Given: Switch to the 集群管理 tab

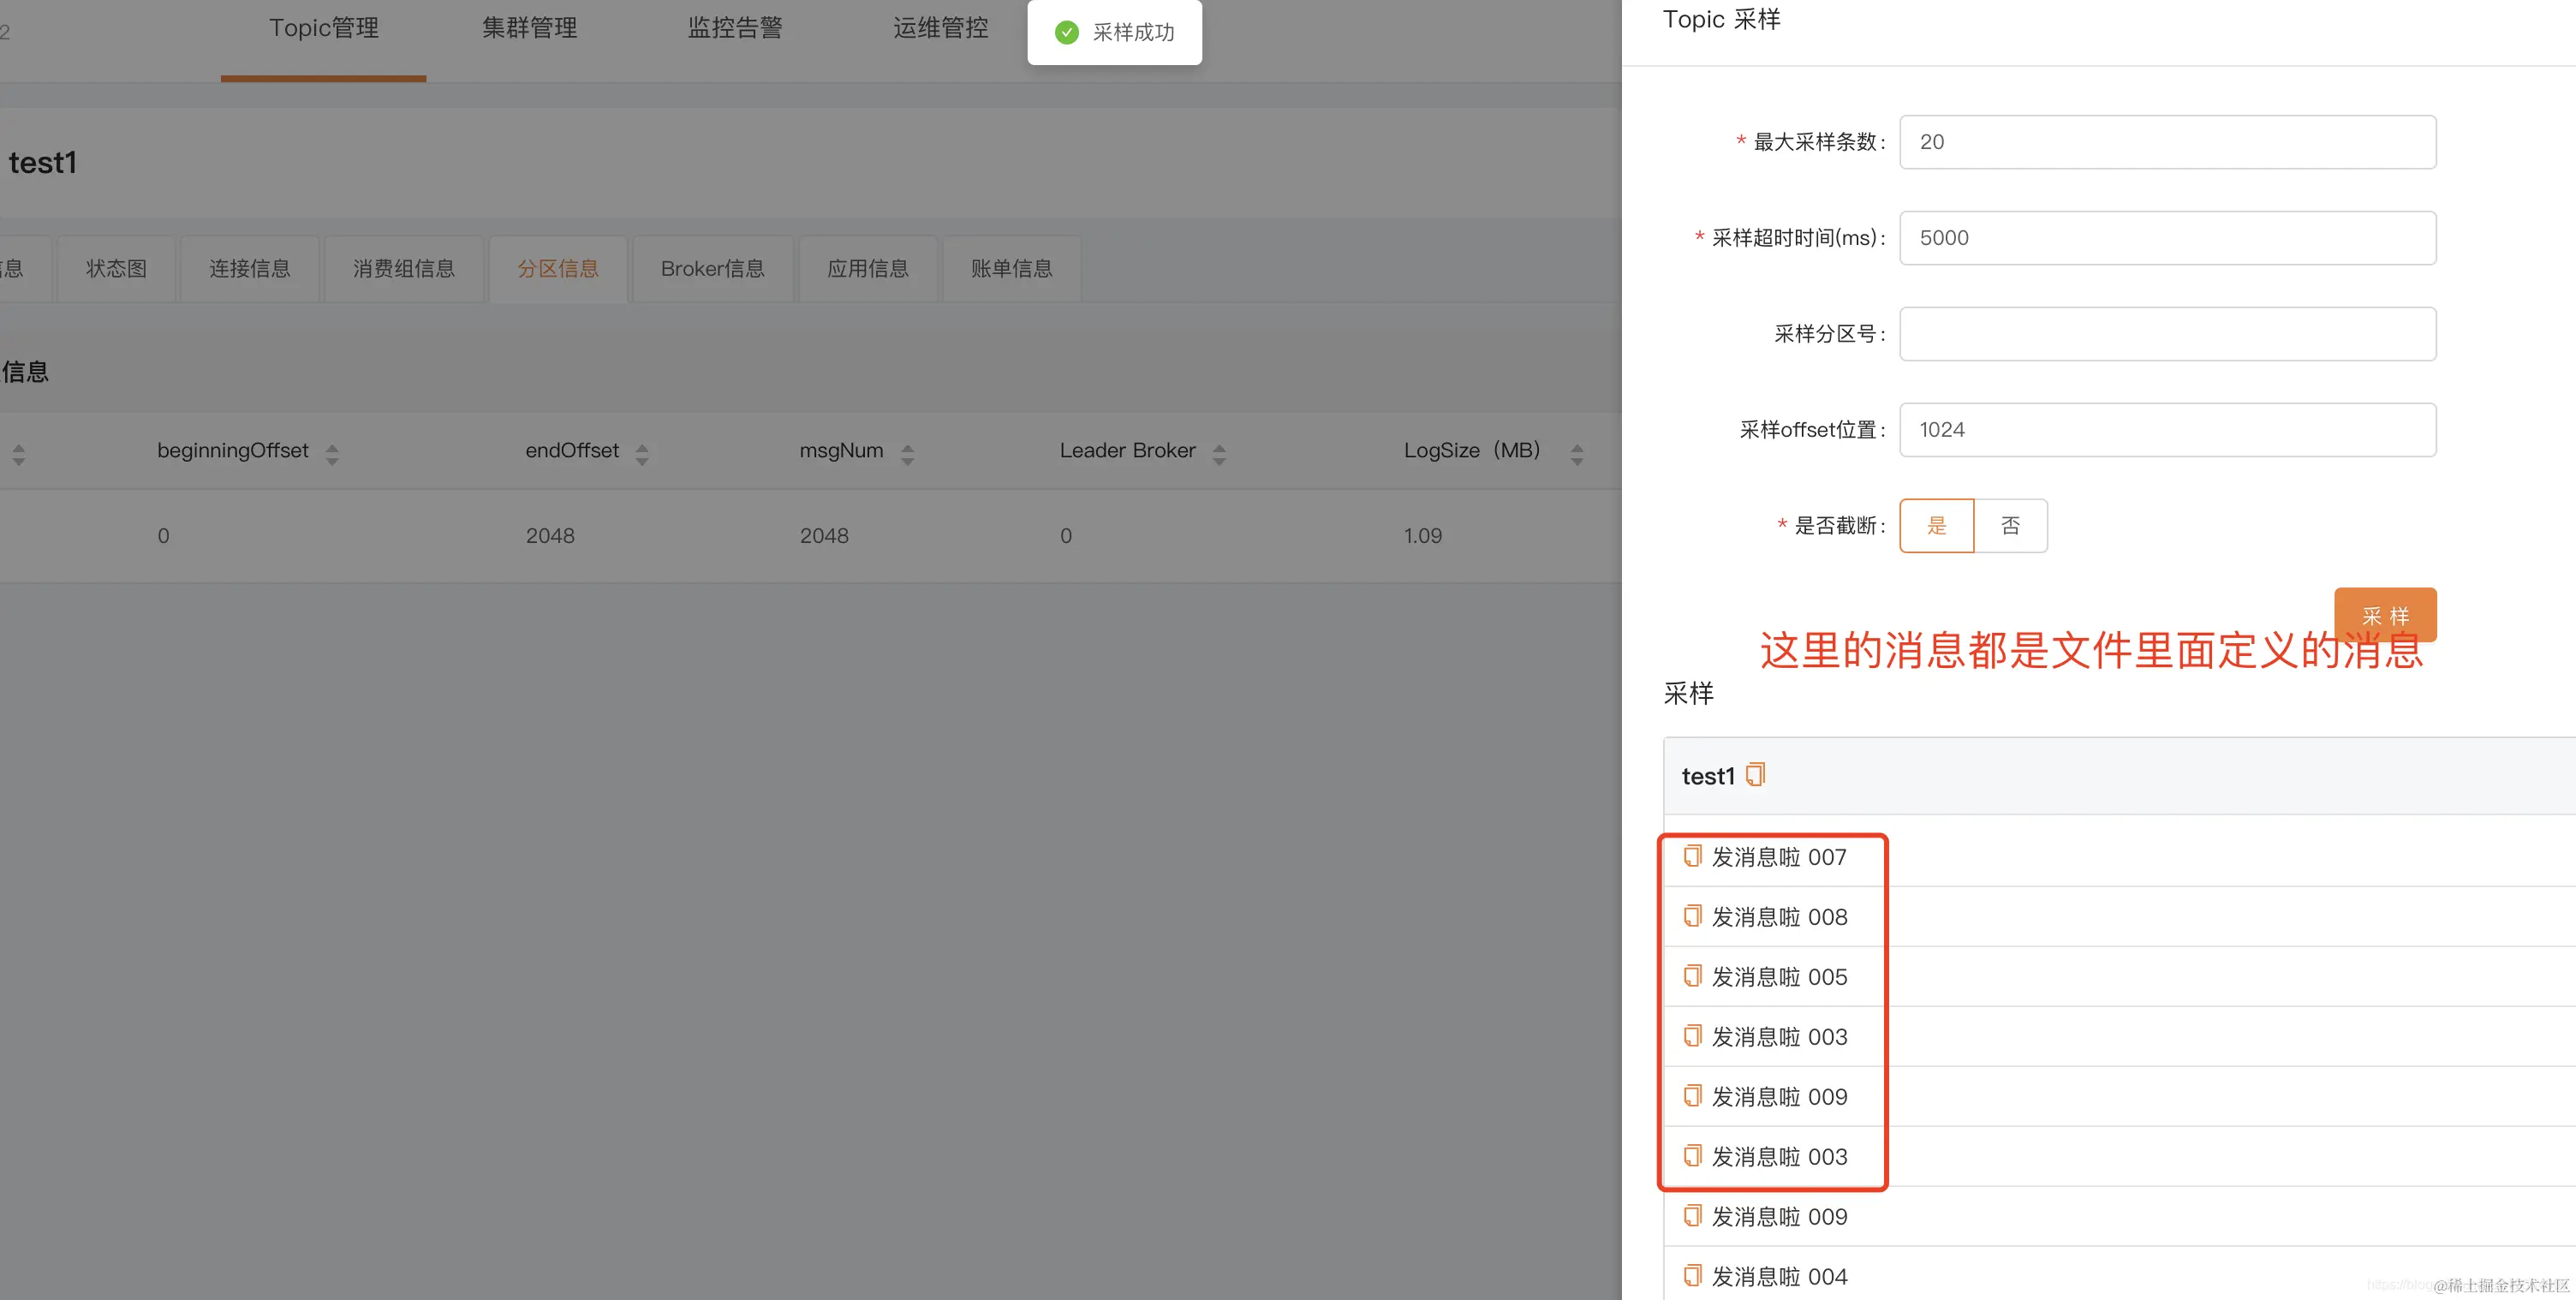Looking at the screenshot, I should 529,28.
